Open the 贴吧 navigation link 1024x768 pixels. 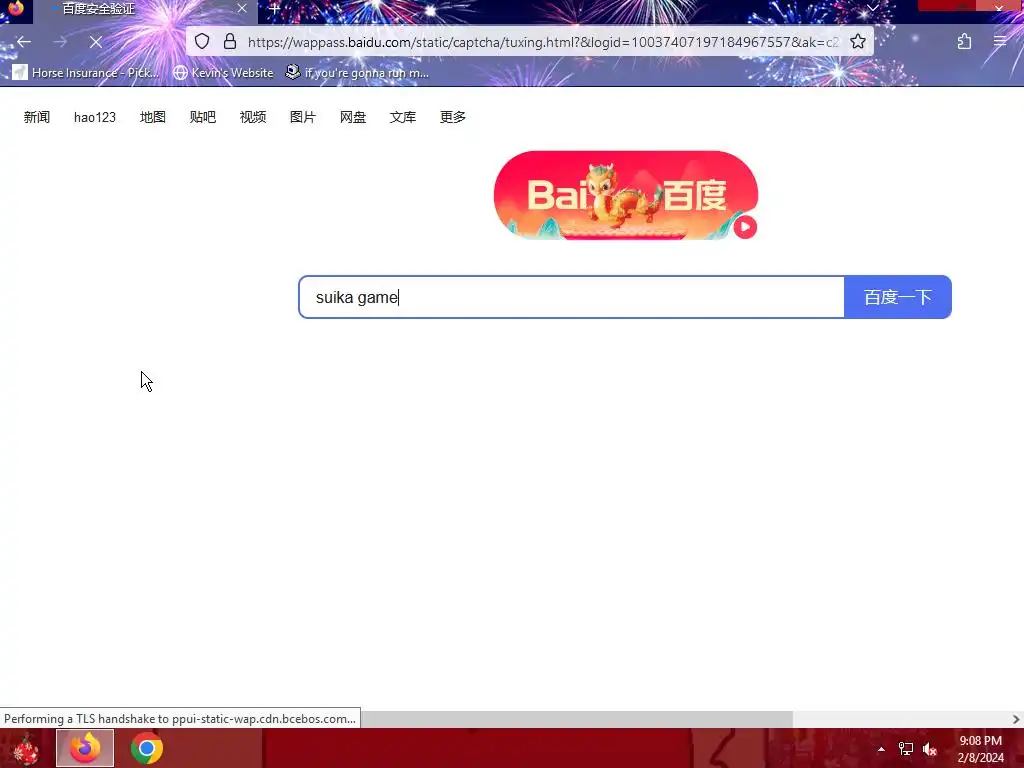pos(202,117)
